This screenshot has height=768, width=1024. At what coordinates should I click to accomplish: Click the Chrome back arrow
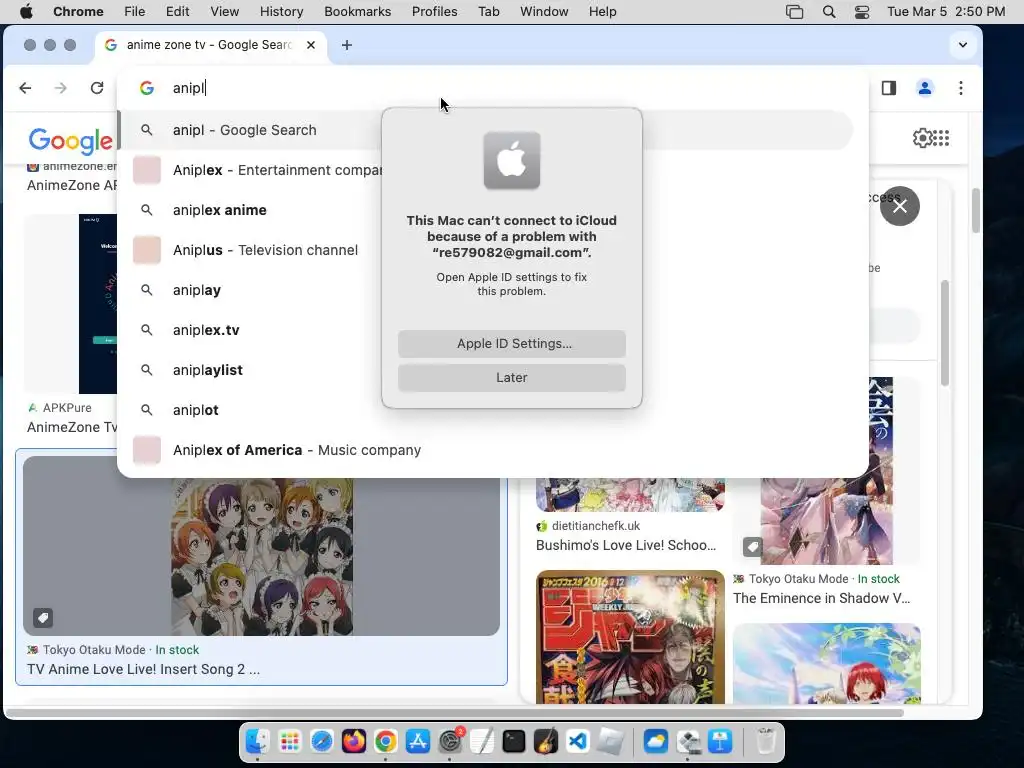tap(25, 88)
